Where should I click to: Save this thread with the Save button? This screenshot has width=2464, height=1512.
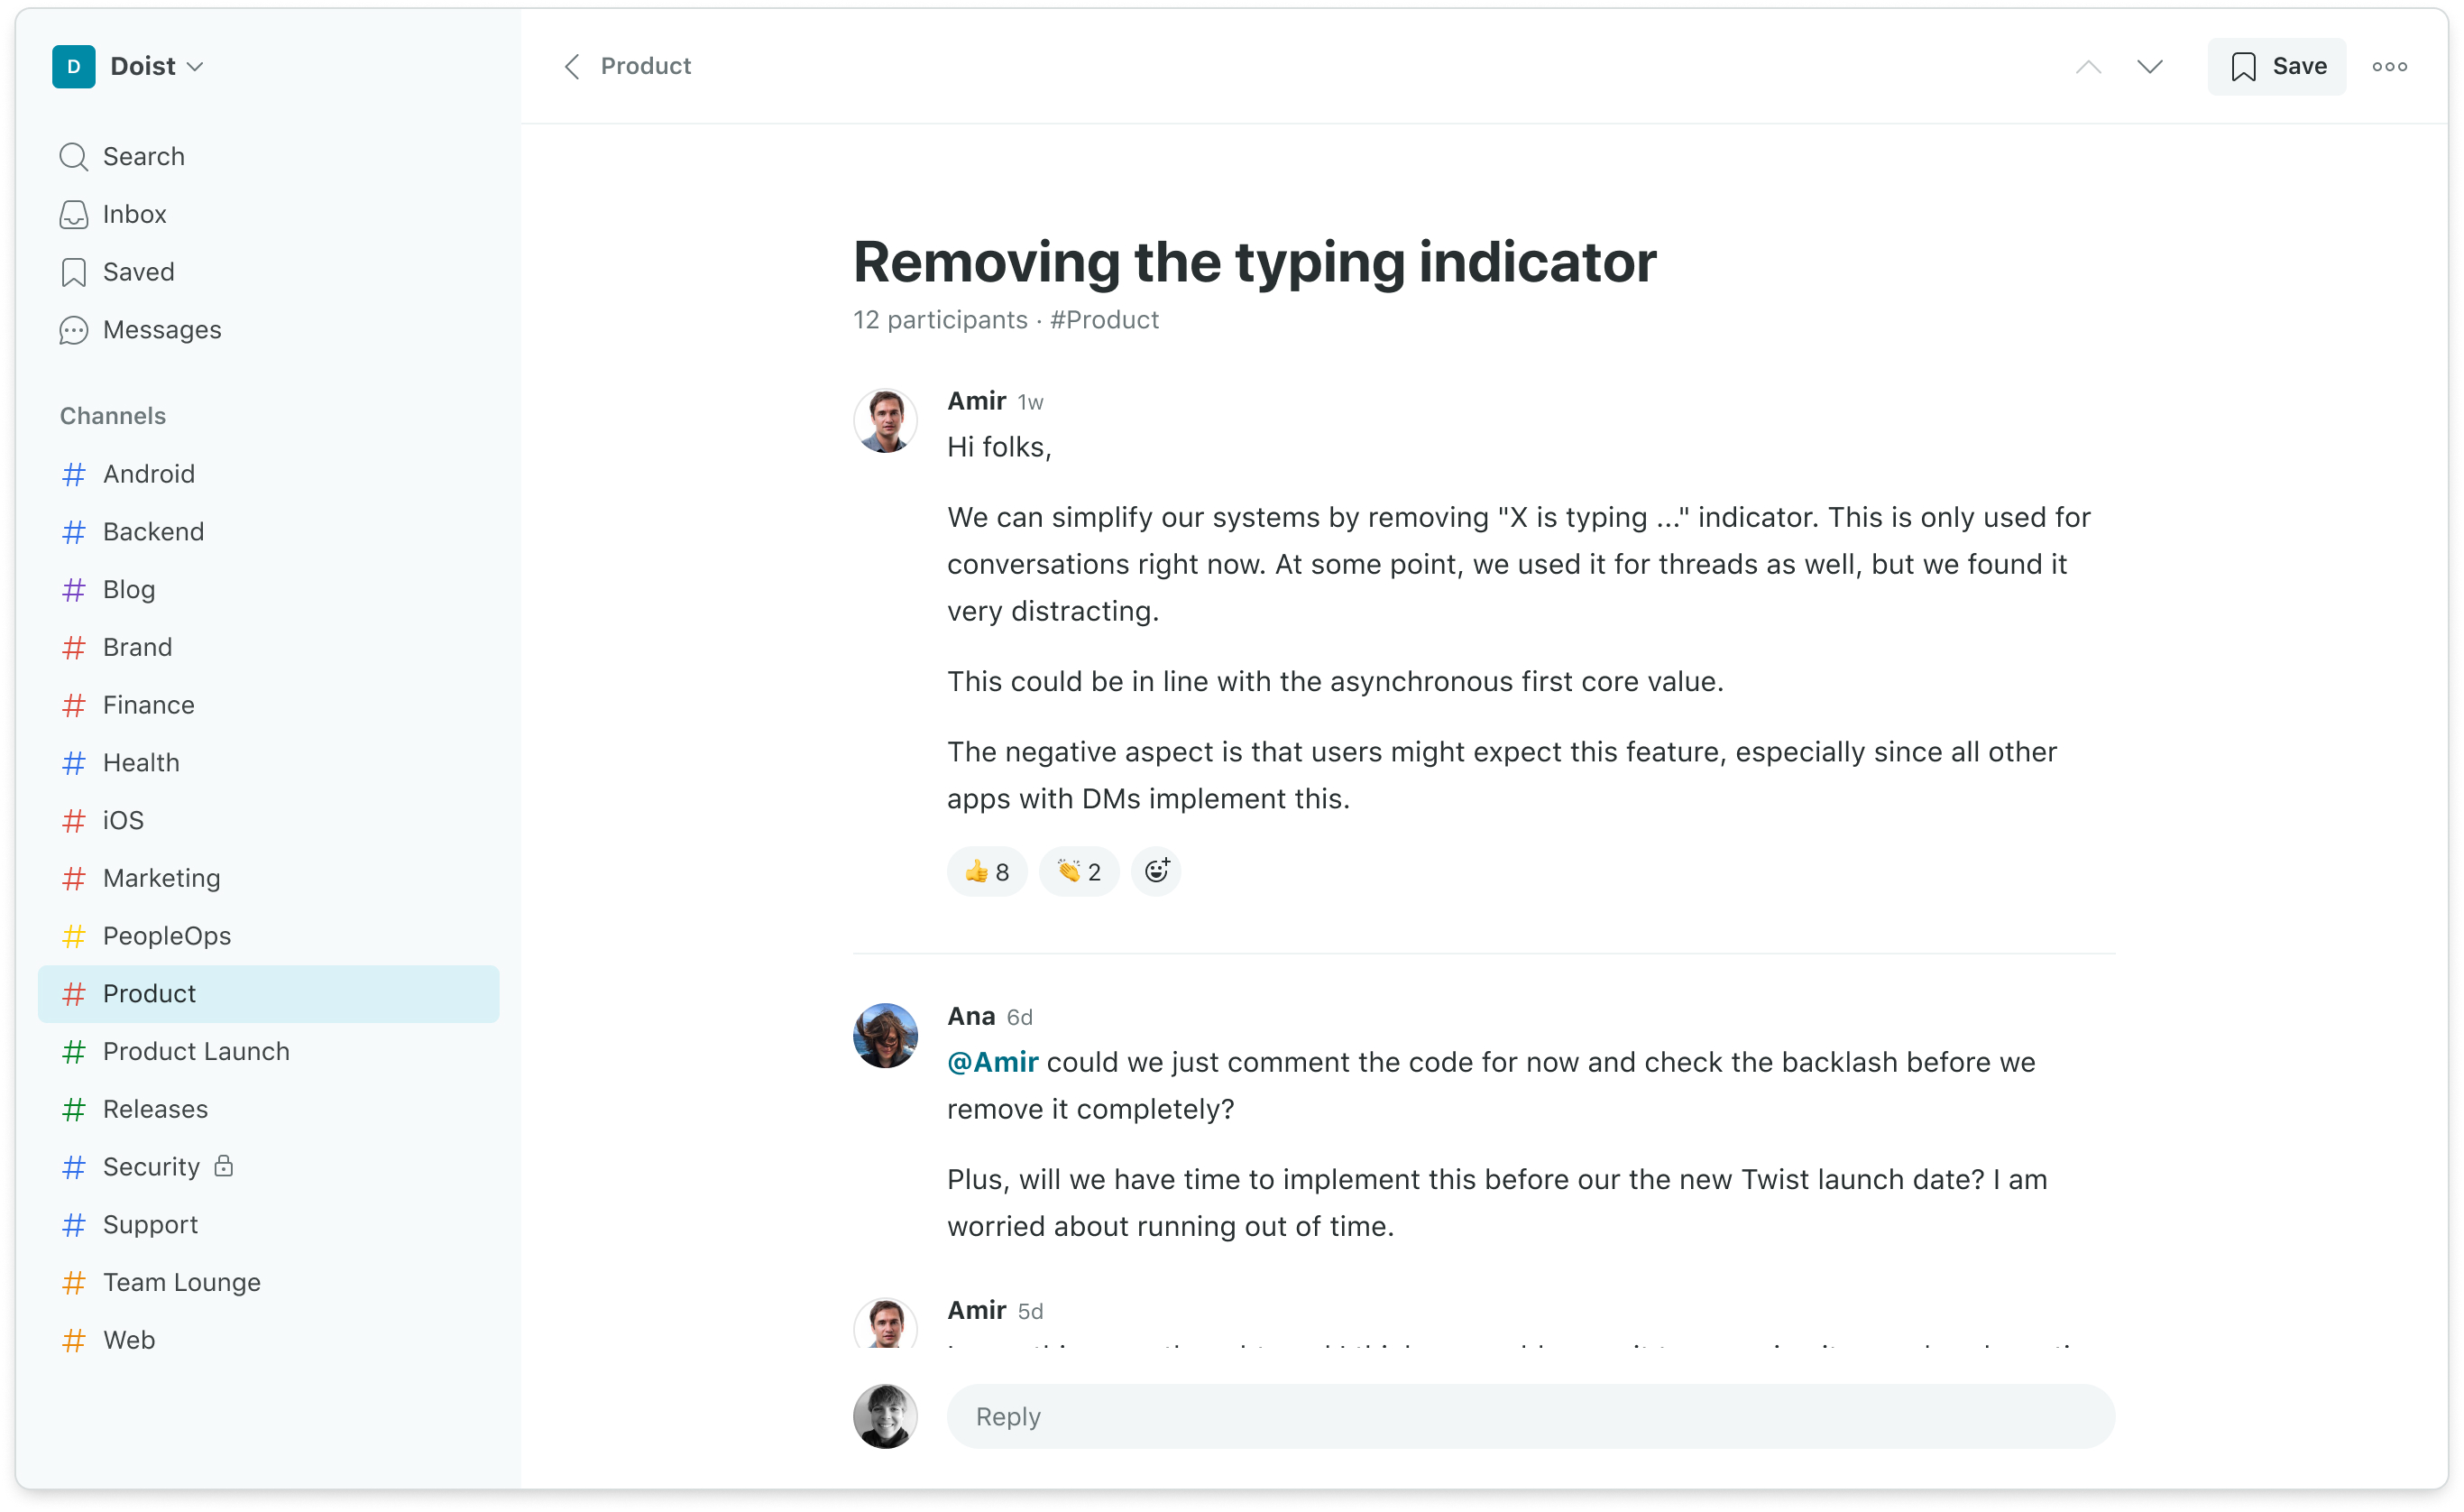point(2276,67)
